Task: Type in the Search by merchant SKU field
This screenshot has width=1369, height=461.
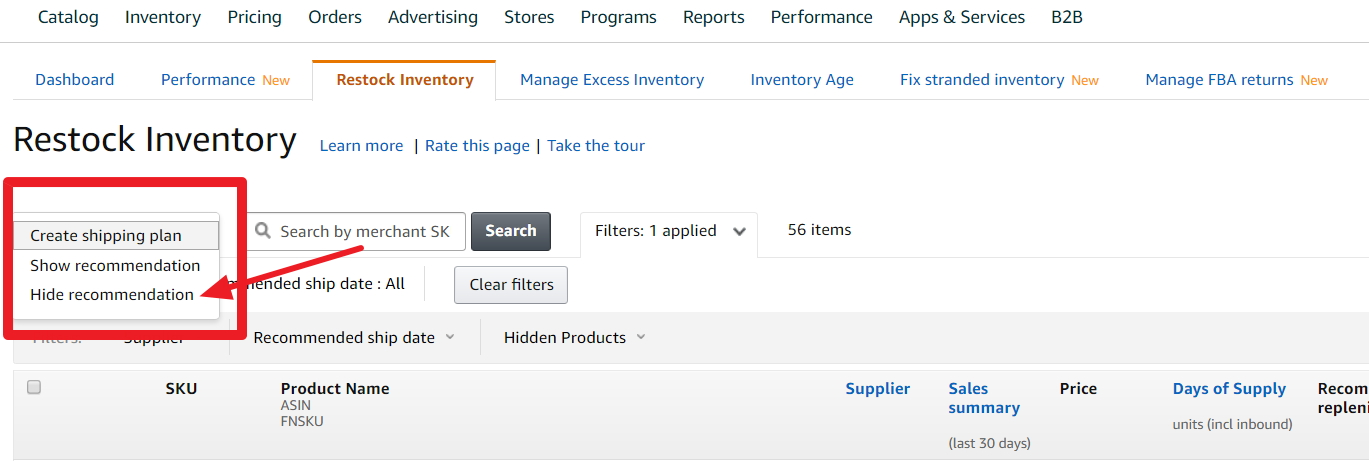Action: pos(365,231)
